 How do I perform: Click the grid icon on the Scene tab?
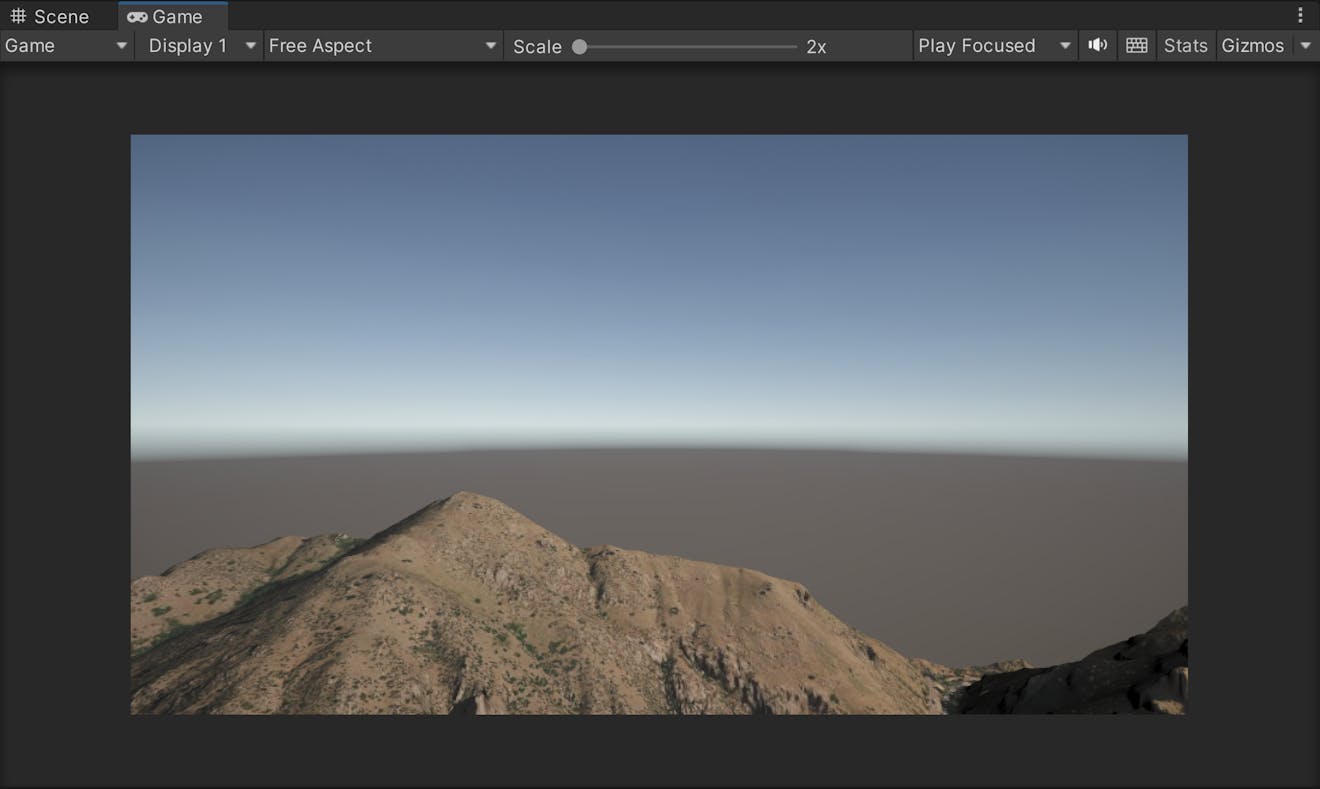(x=17, y=15)
